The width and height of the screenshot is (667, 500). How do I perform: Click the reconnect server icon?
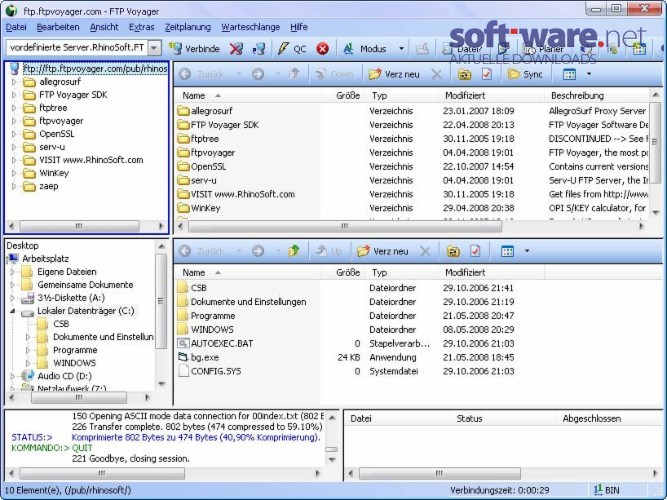tap(259, 49)
